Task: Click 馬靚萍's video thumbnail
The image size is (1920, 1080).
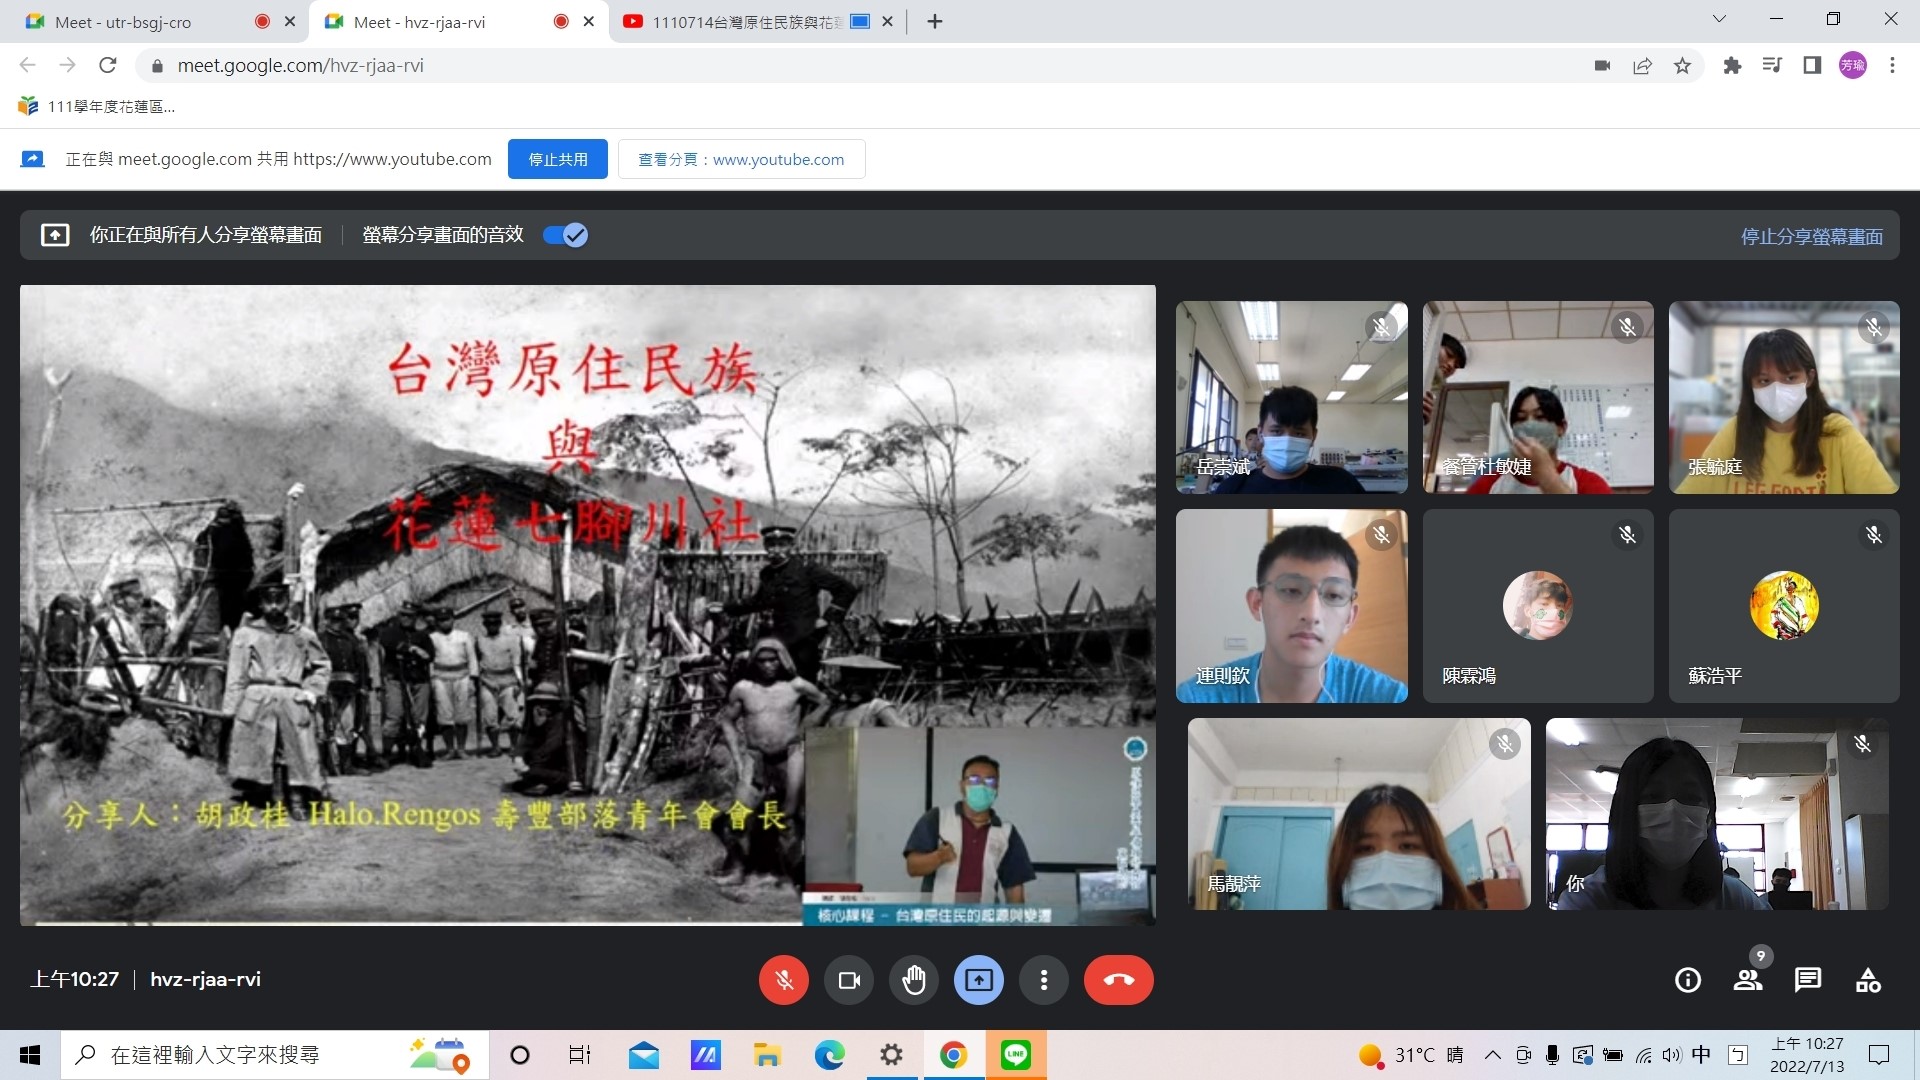Action: click(1357, 814)
